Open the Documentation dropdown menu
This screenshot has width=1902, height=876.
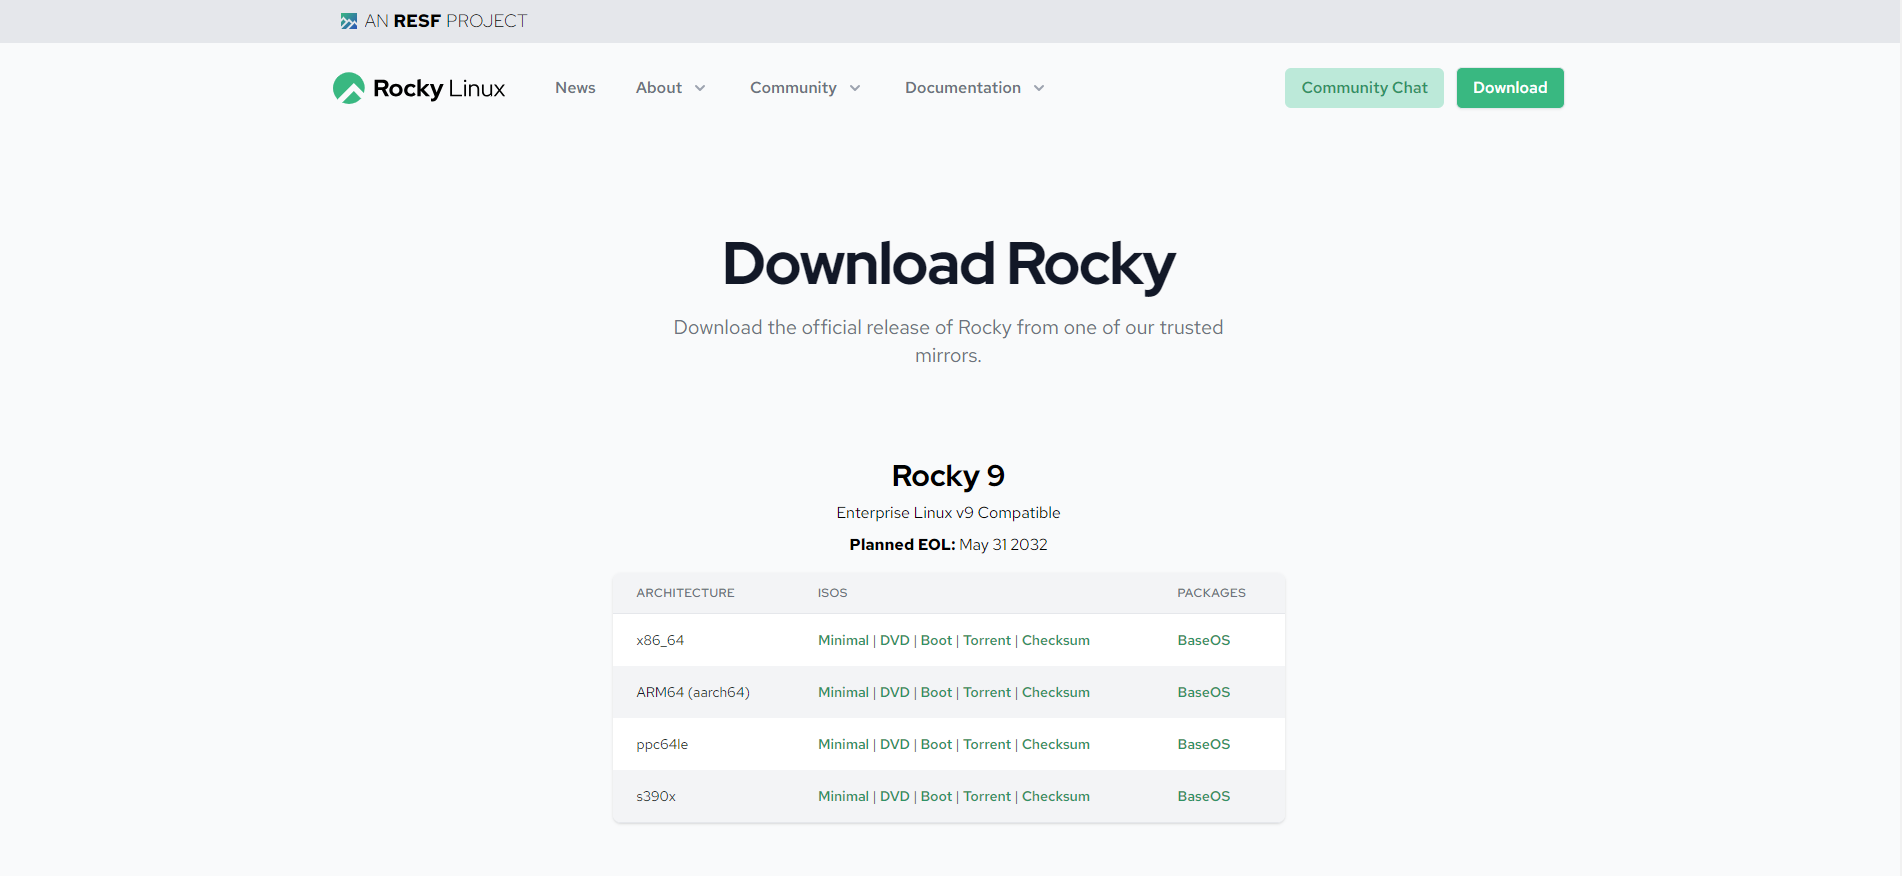[x=974, y=88]
